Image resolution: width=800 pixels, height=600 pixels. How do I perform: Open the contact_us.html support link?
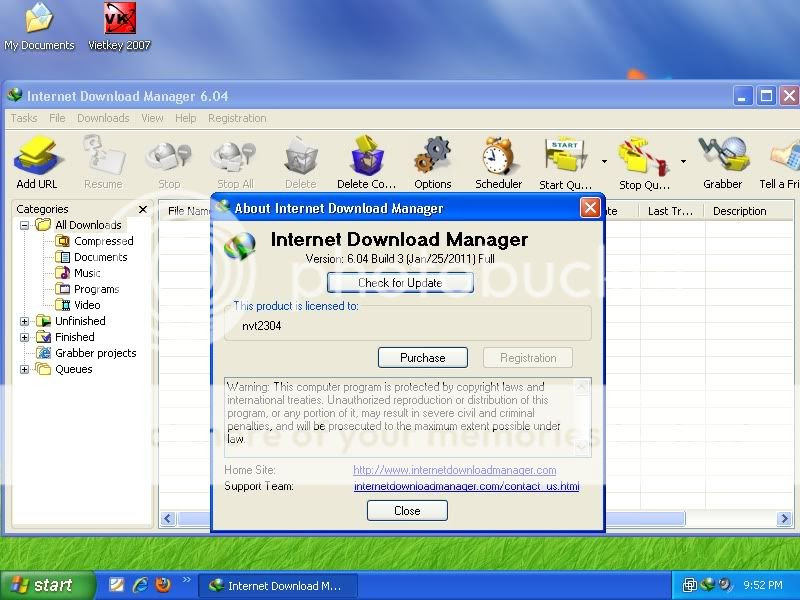tap(466, 486)
